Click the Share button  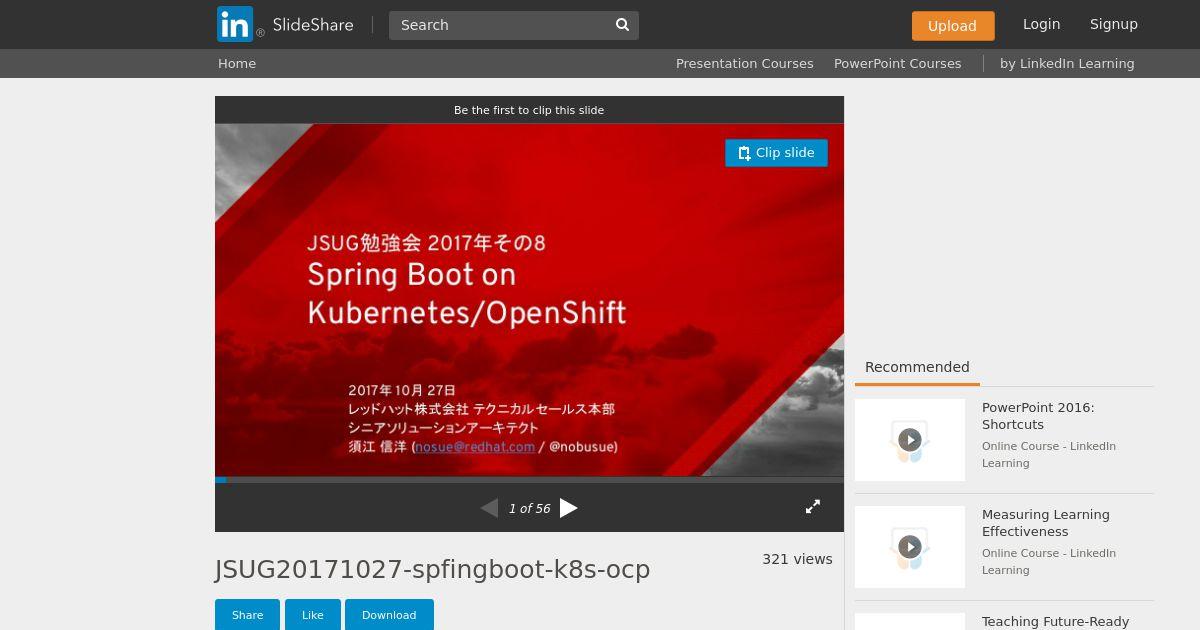click(247, 615)
